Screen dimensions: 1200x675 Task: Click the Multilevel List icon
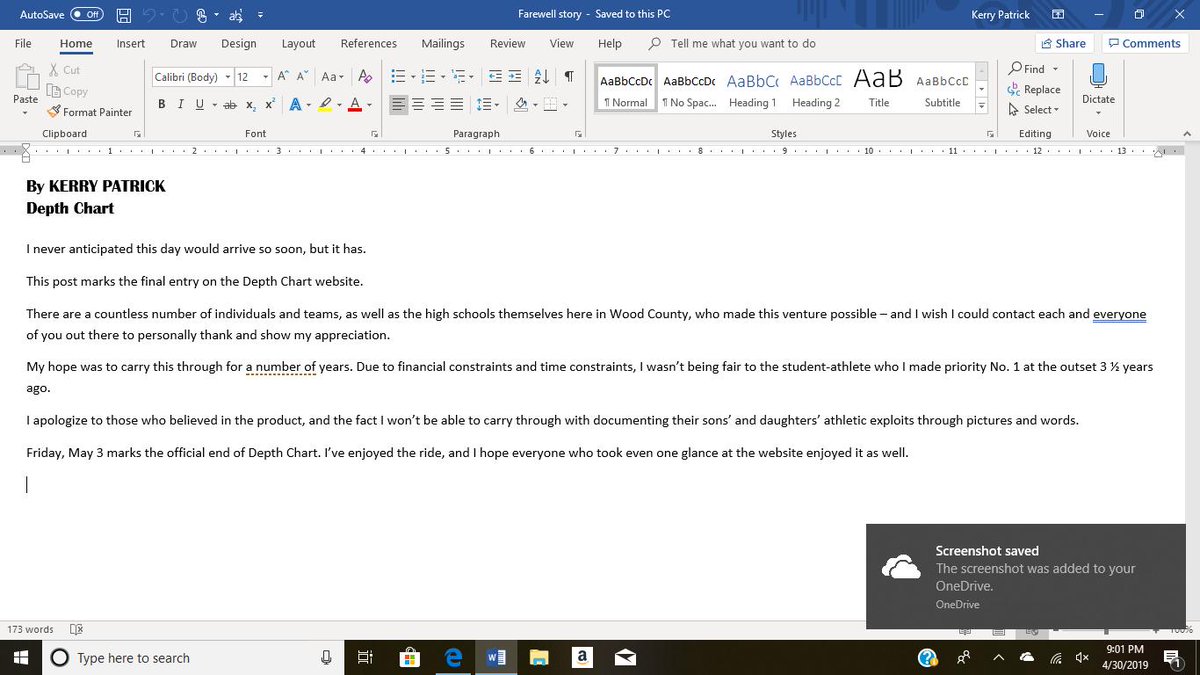point(459,77)
